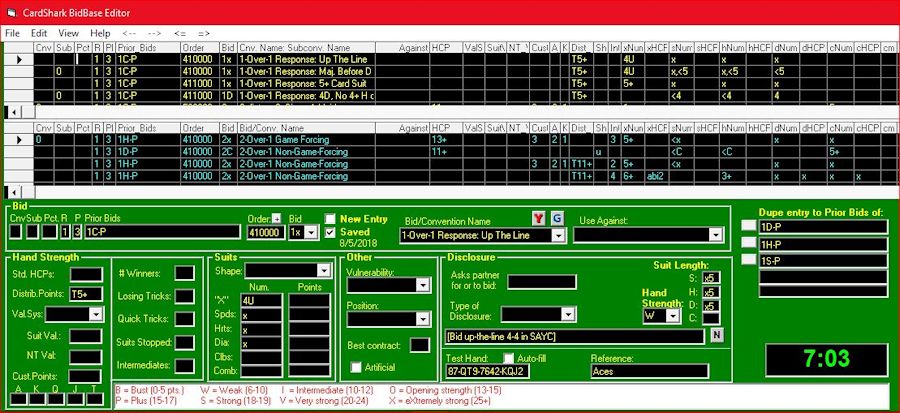
Task: Click the blue G icon button
Action: pyautogui.click(x=557, y=219)
